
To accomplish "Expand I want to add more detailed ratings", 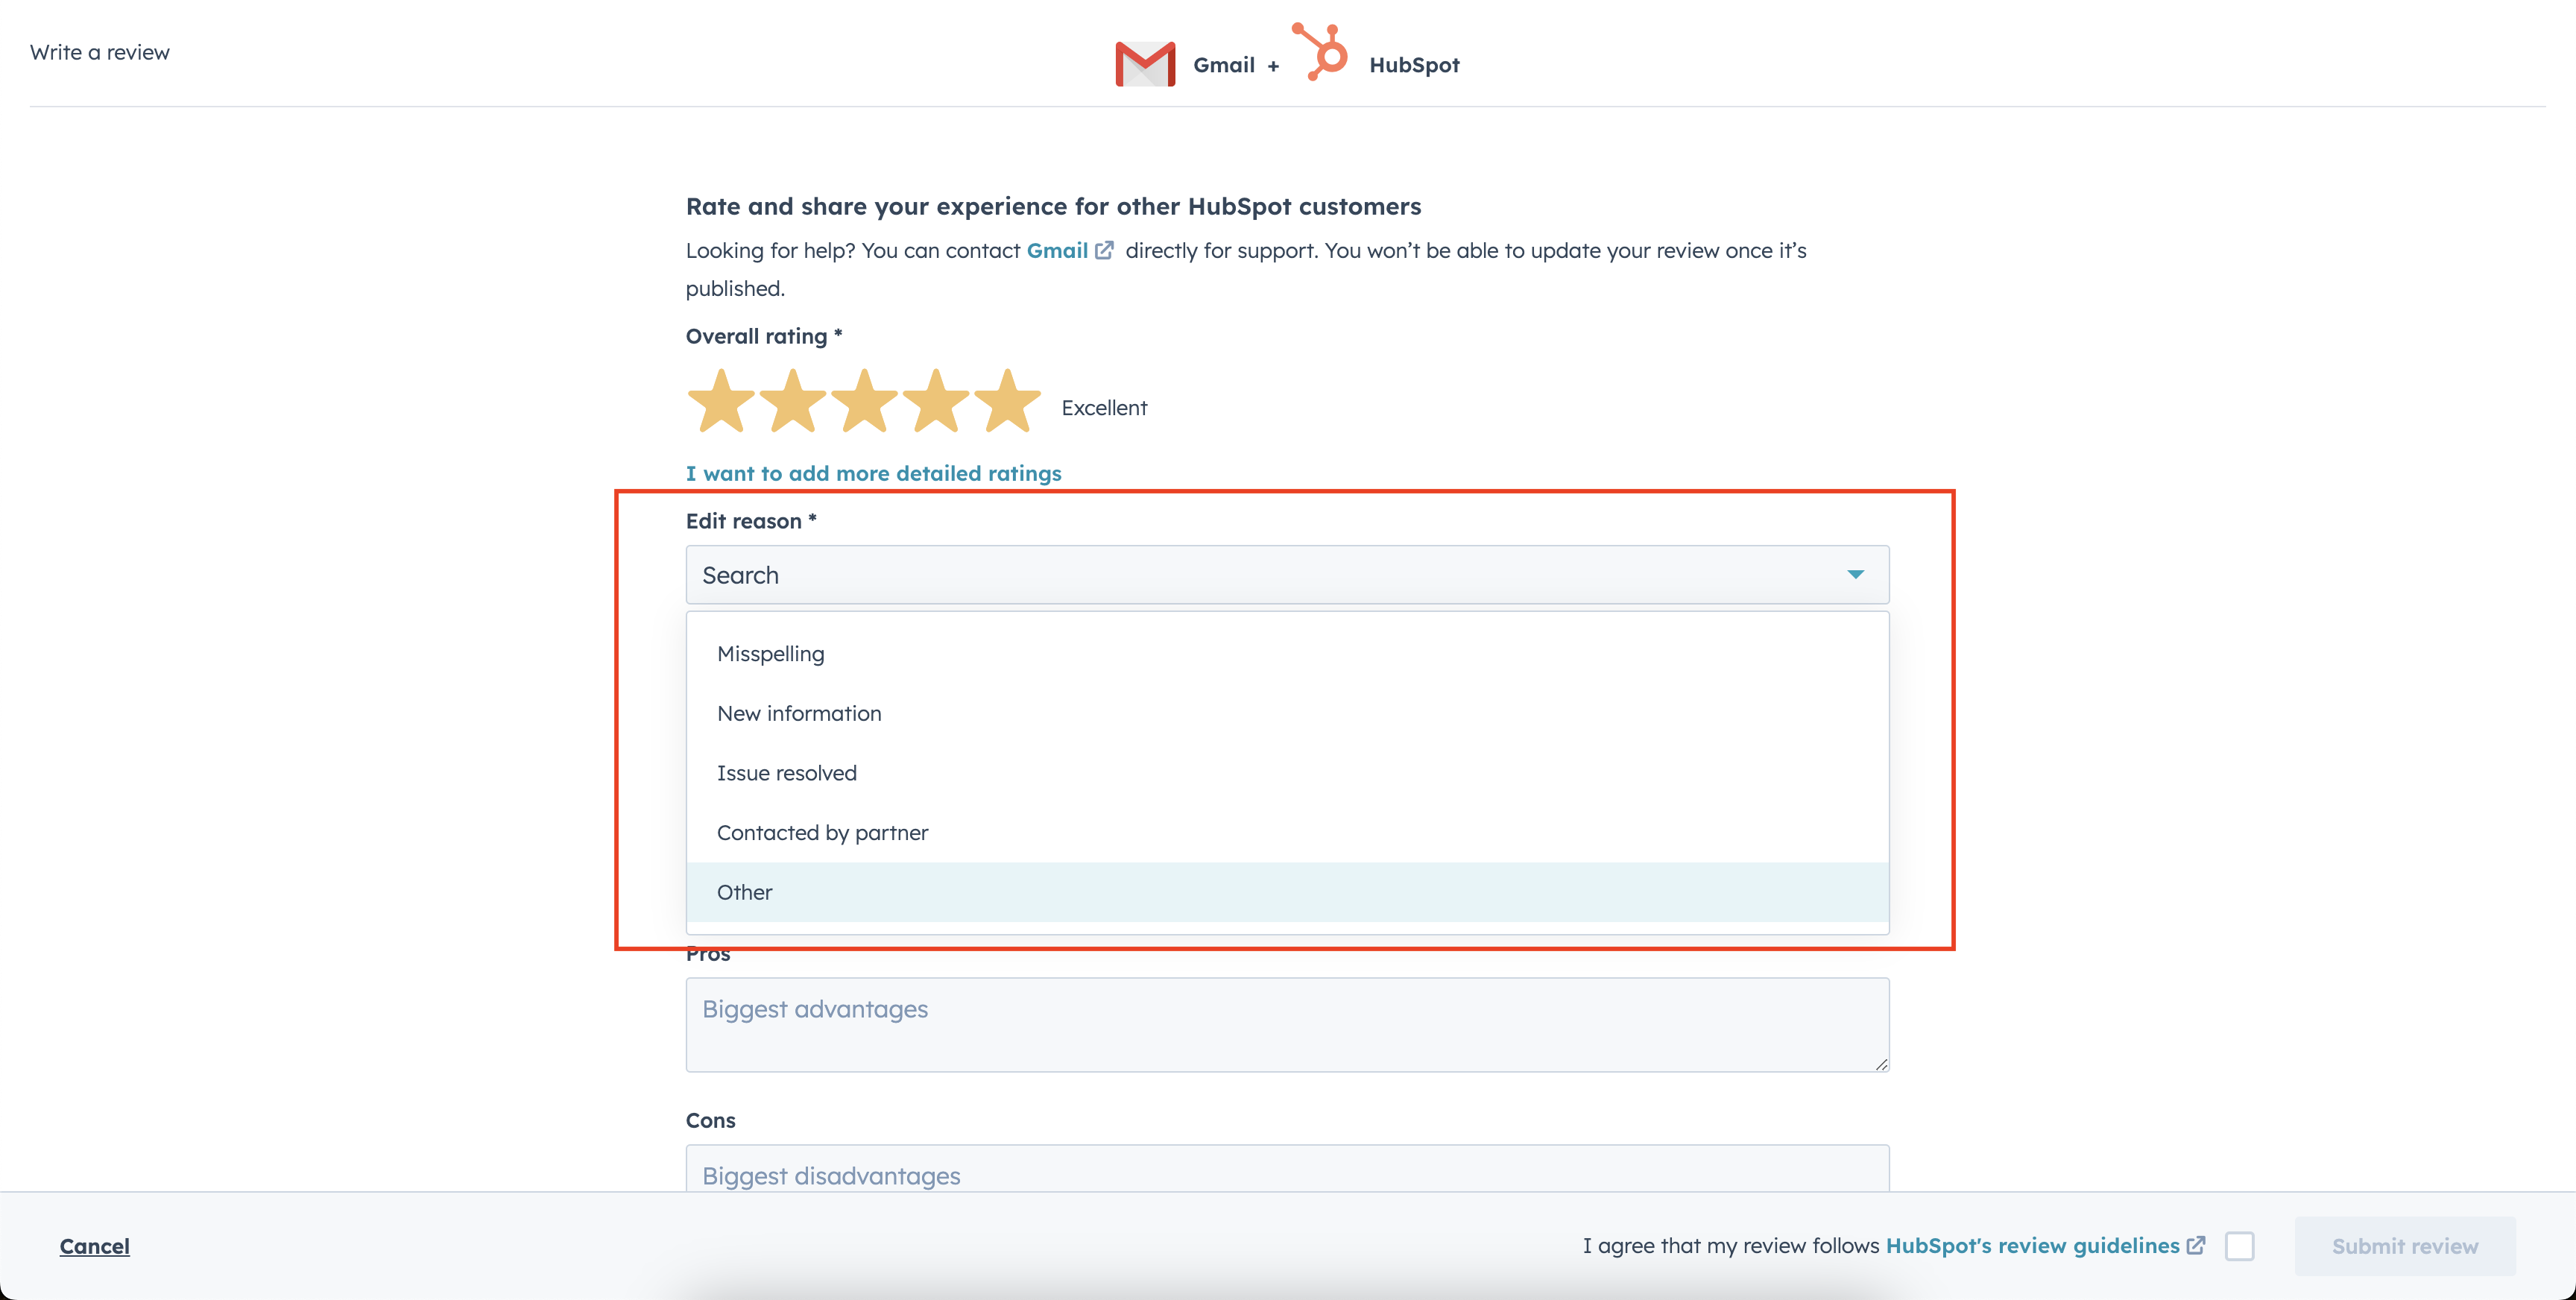I will pyautogui.click(x=873, y=473).
